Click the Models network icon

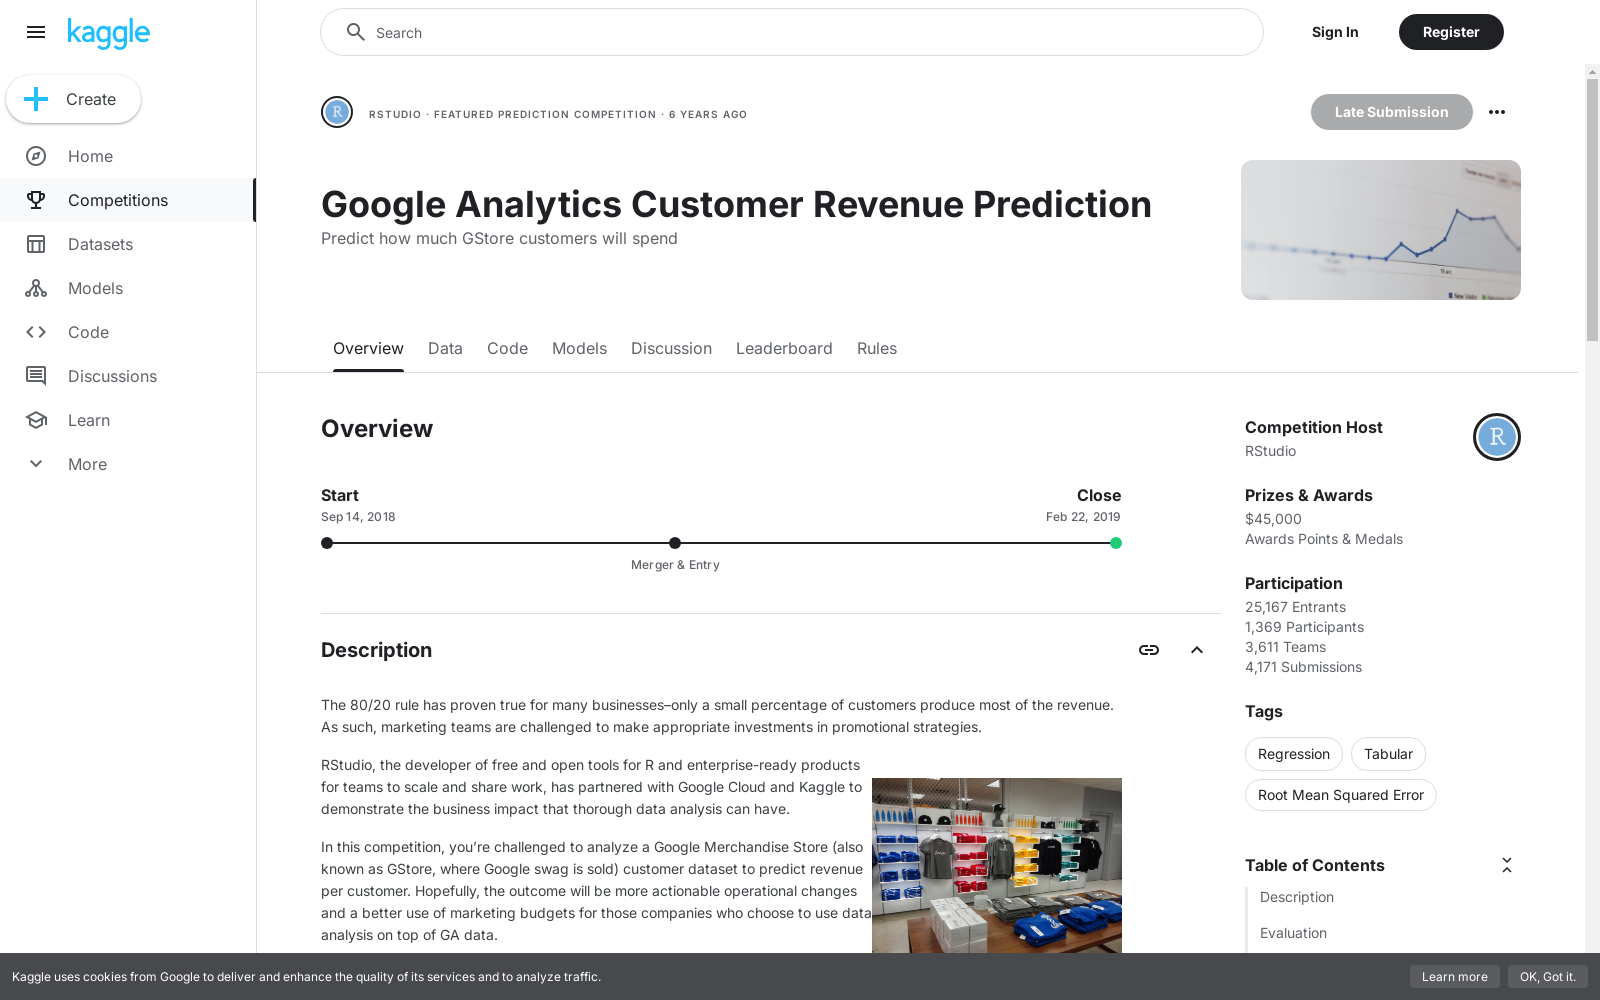[x=36, y=288]
